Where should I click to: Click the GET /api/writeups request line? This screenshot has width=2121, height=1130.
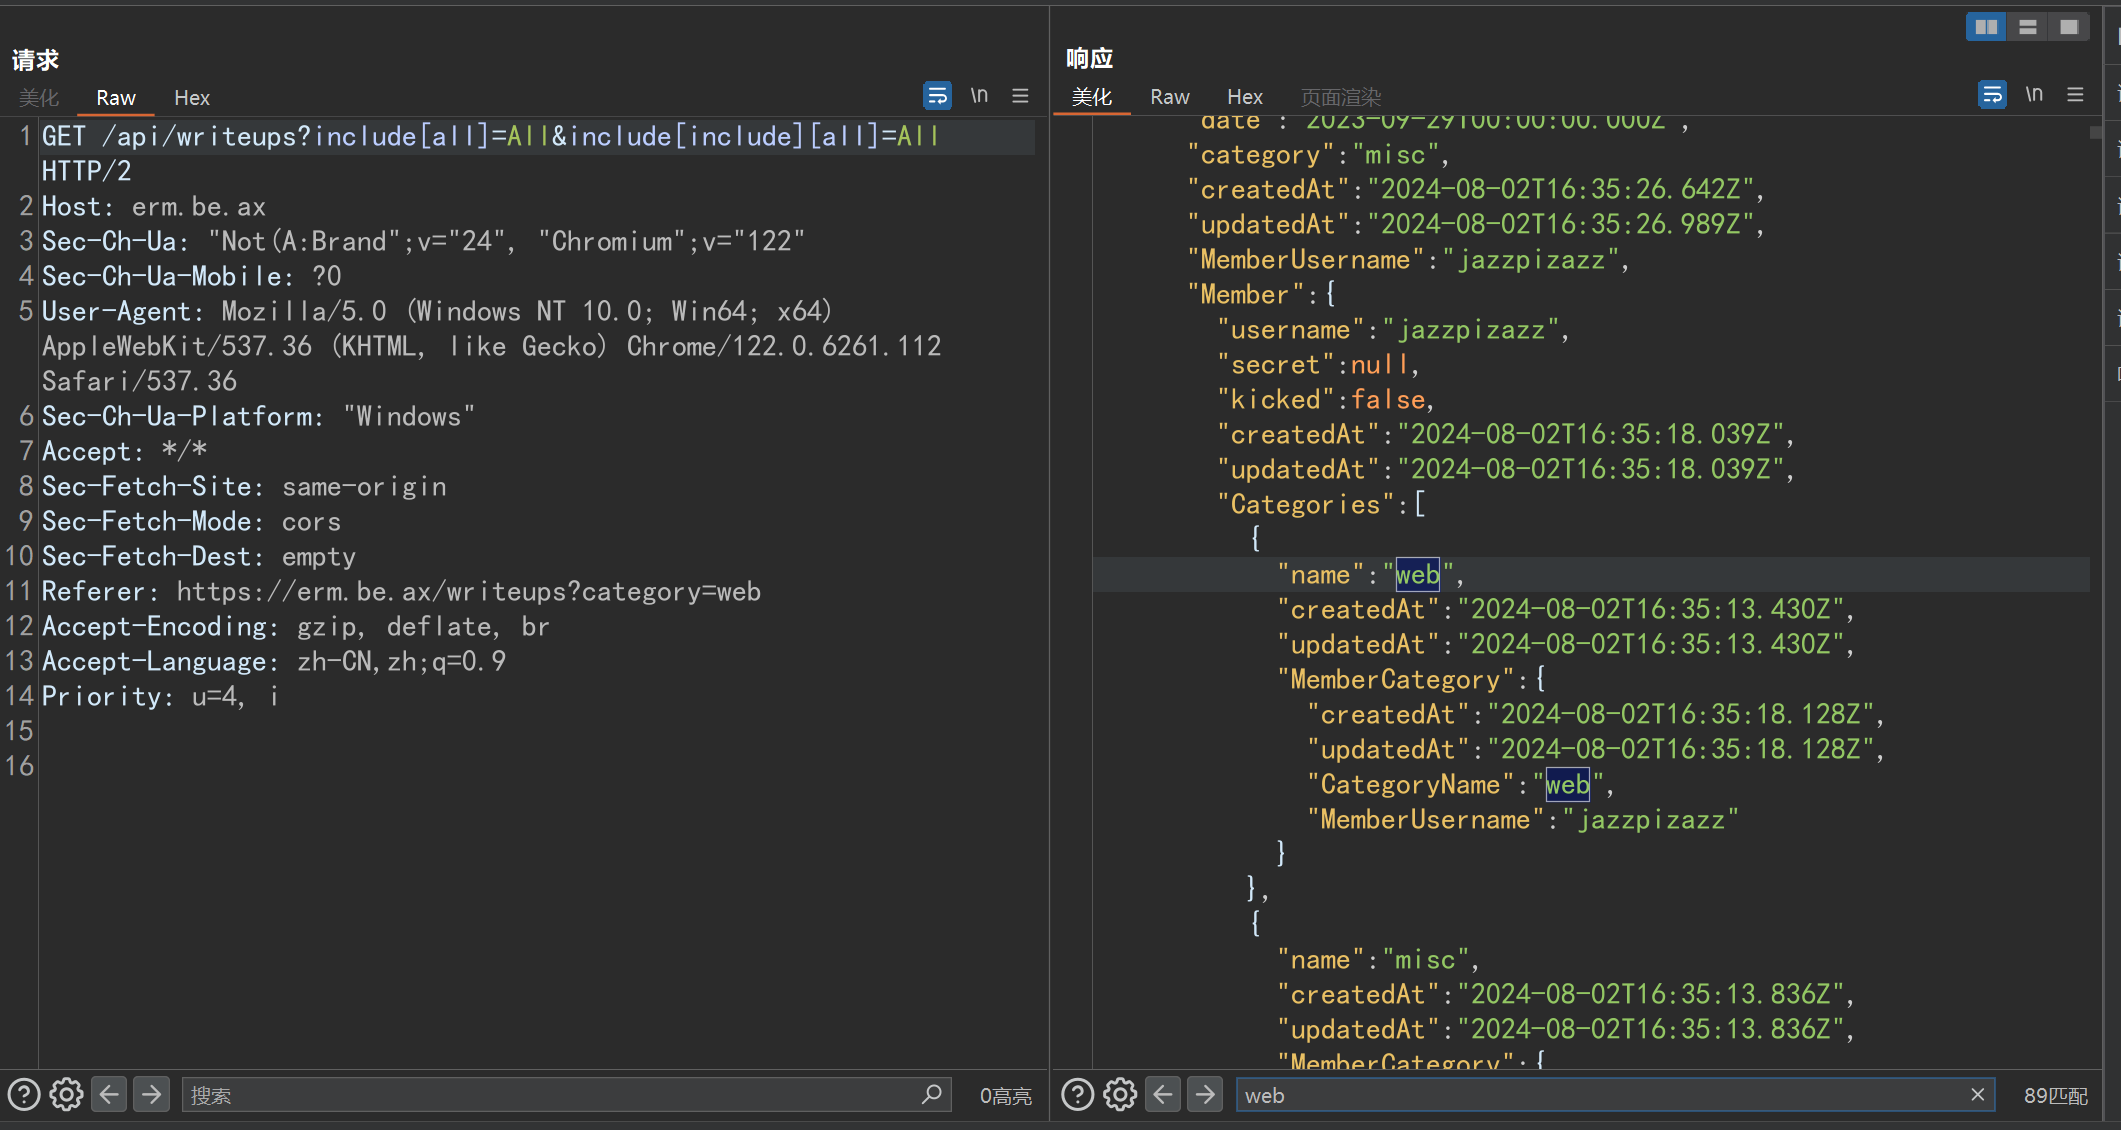(x=490, y=137)
